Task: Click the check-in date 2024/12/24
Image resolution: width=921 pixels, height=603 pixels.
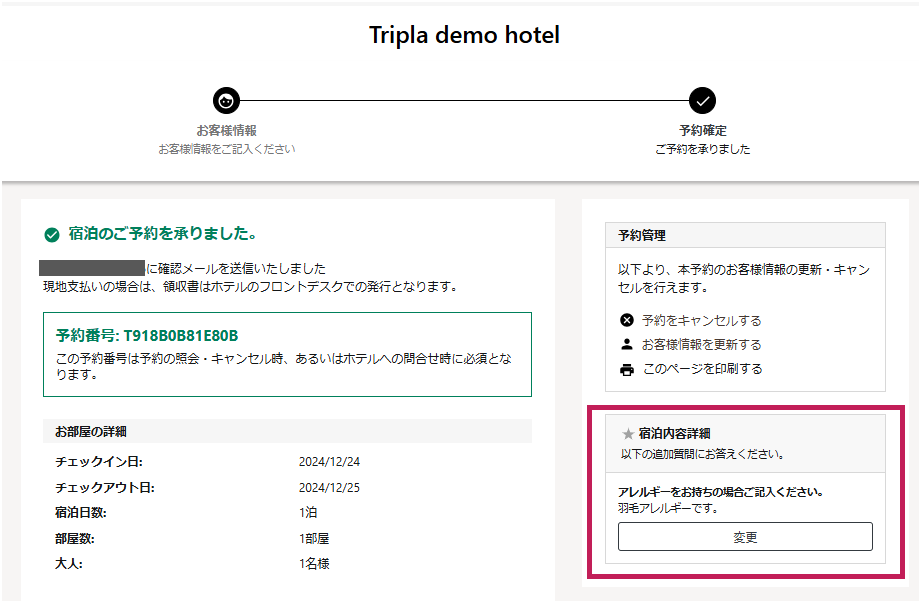Action: pos(329,462)
